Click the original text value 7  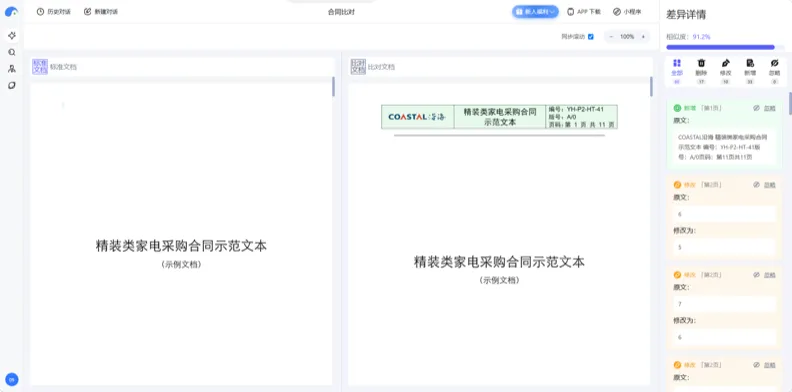(724, 304)
